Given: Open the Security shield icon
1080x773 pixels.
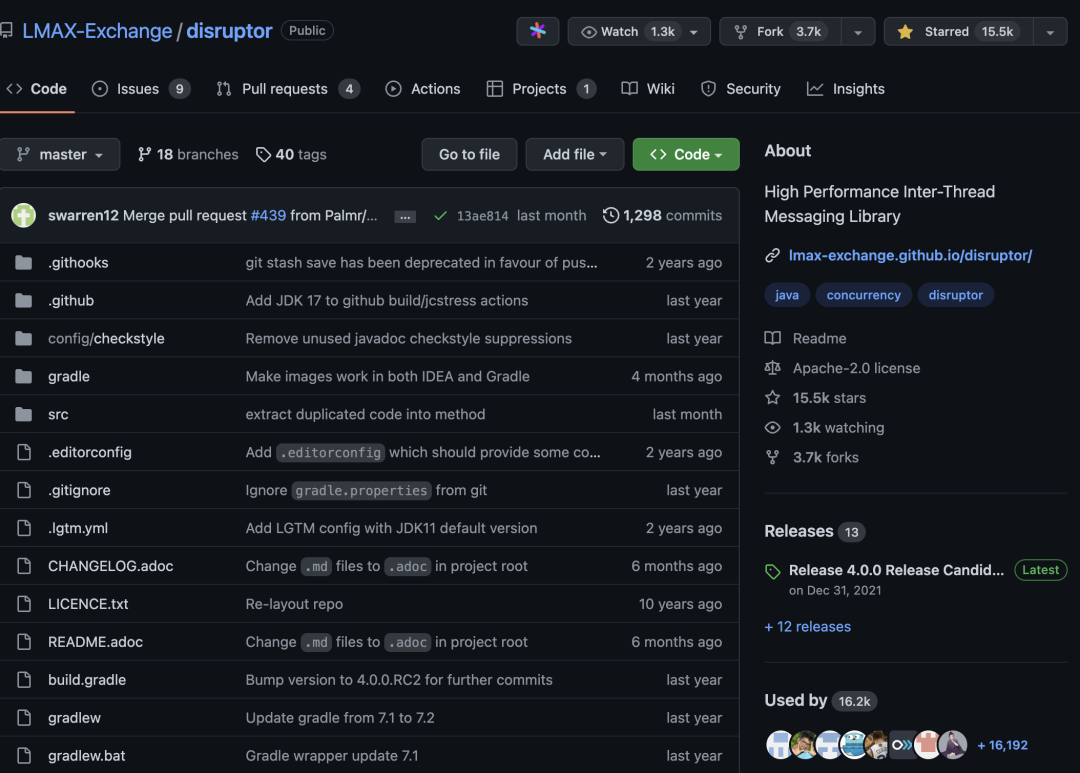Looking at the screenshot, I should (x=706, y=88).
